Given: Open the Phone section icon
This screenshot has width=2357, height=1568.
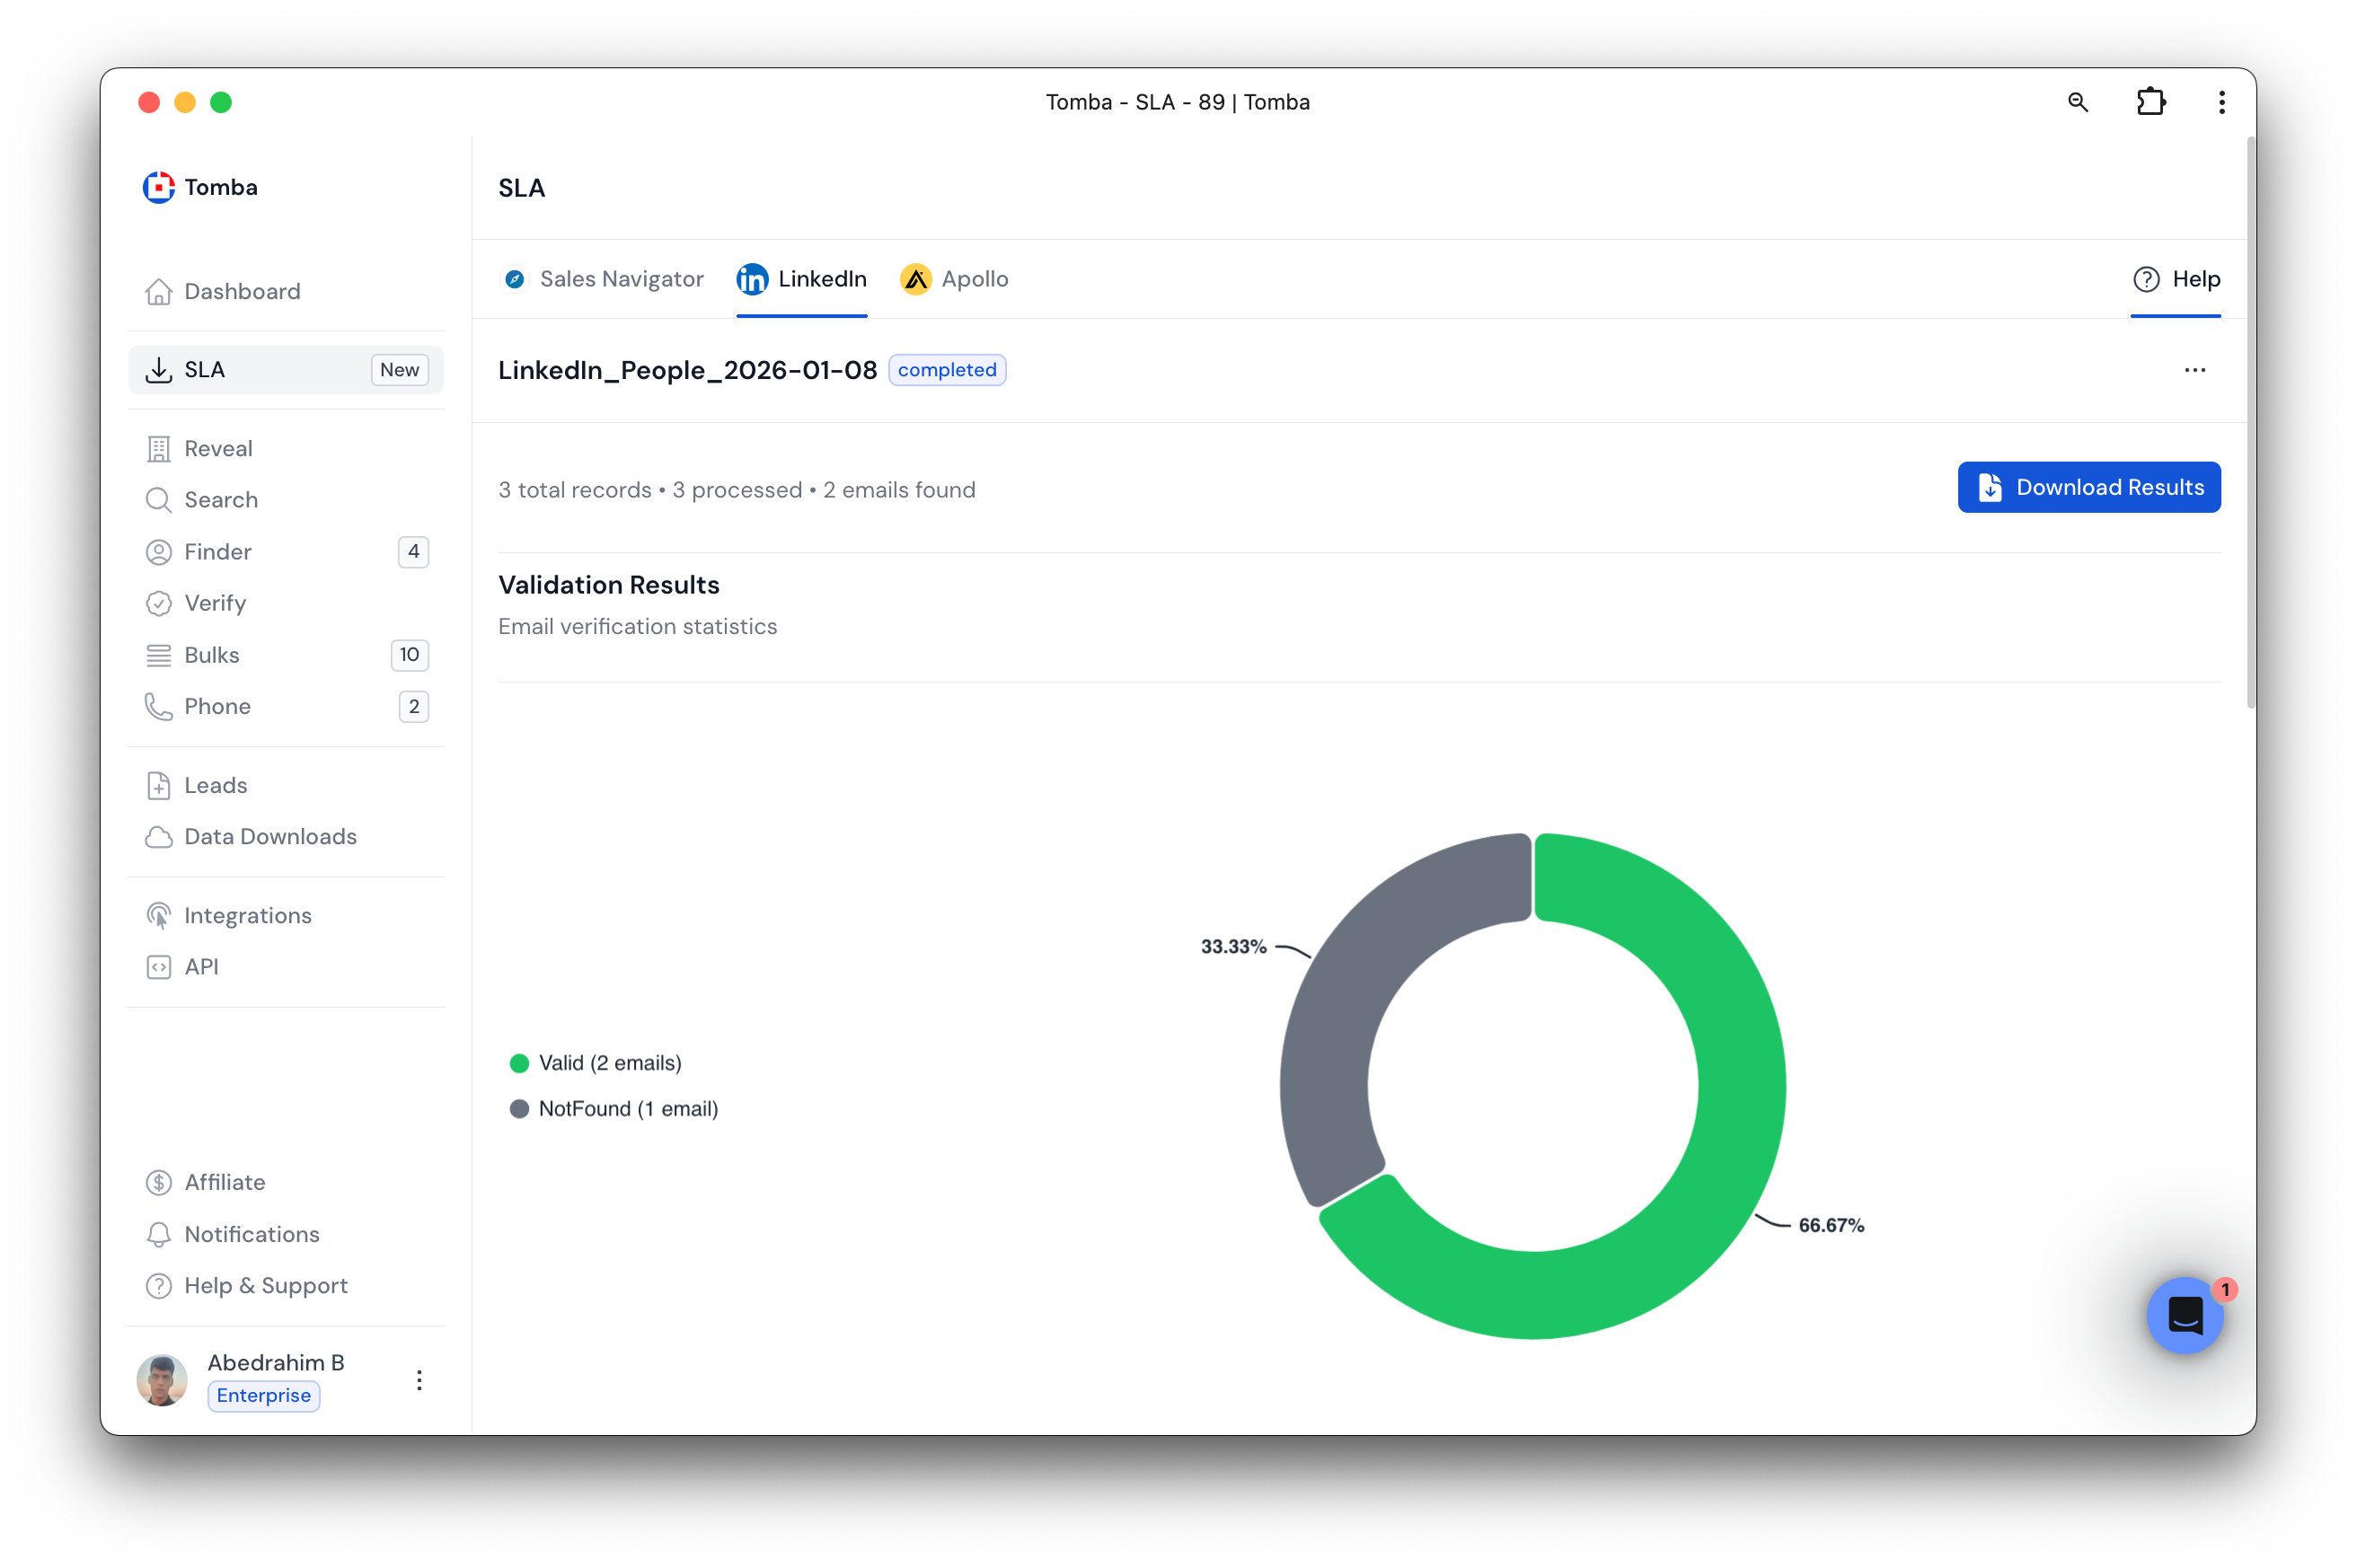Looking at the screenshot, I should (158, 707).
